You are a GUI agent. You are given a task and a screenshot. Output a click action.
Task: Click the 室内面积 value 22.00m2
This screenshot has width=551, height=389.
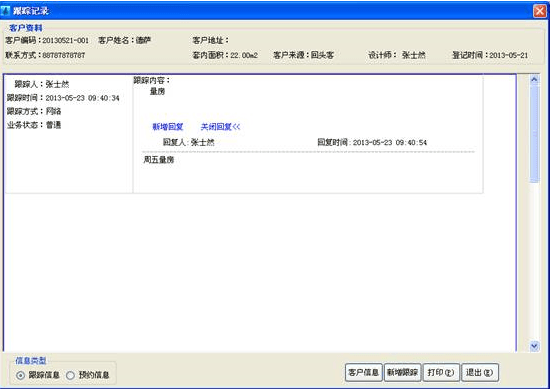[x=244, y=55]
